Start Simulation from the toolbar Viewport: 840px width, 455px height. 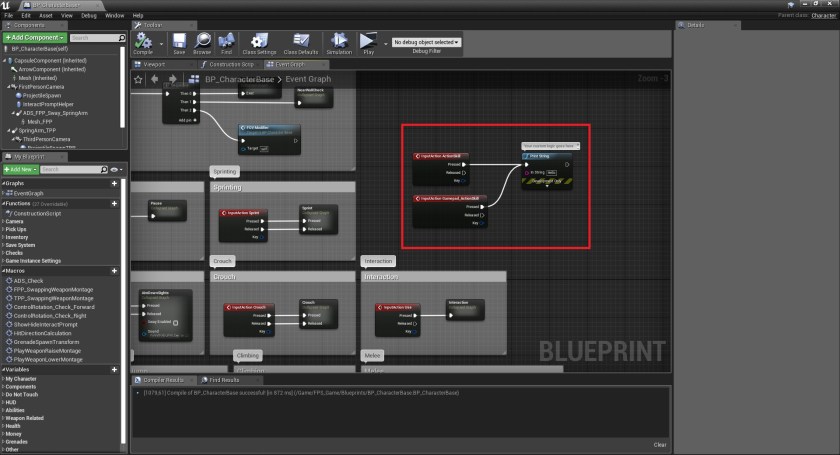(x=339, y=41)
